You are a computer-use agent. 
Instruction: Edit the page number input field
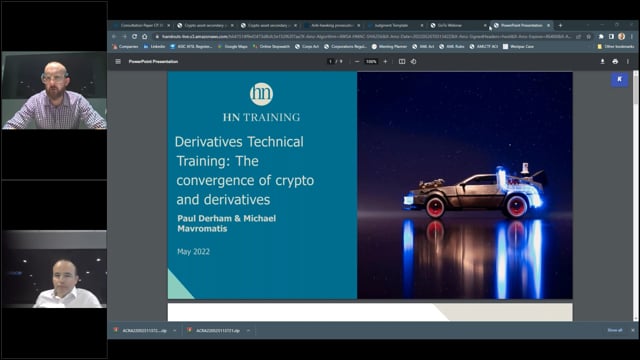330,62
